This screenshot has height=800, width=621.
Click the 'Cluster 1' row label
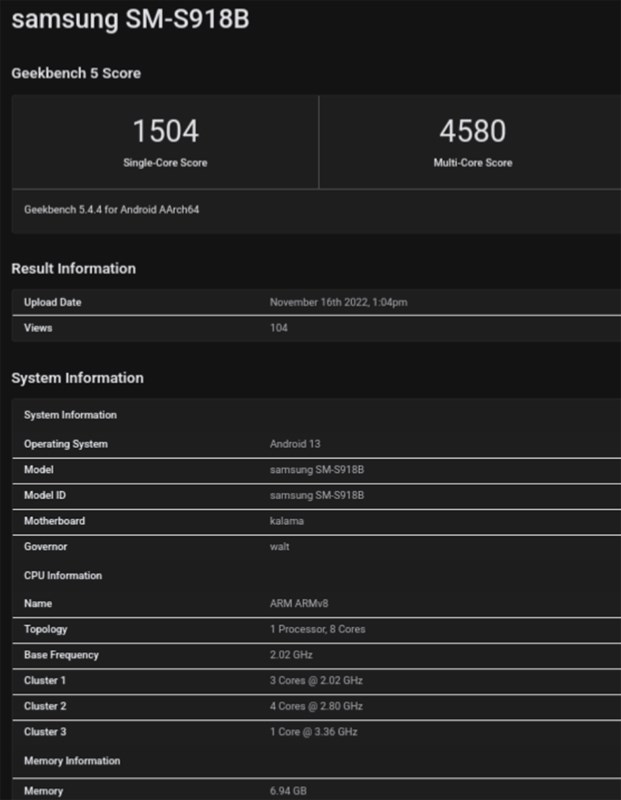point(45,681)
